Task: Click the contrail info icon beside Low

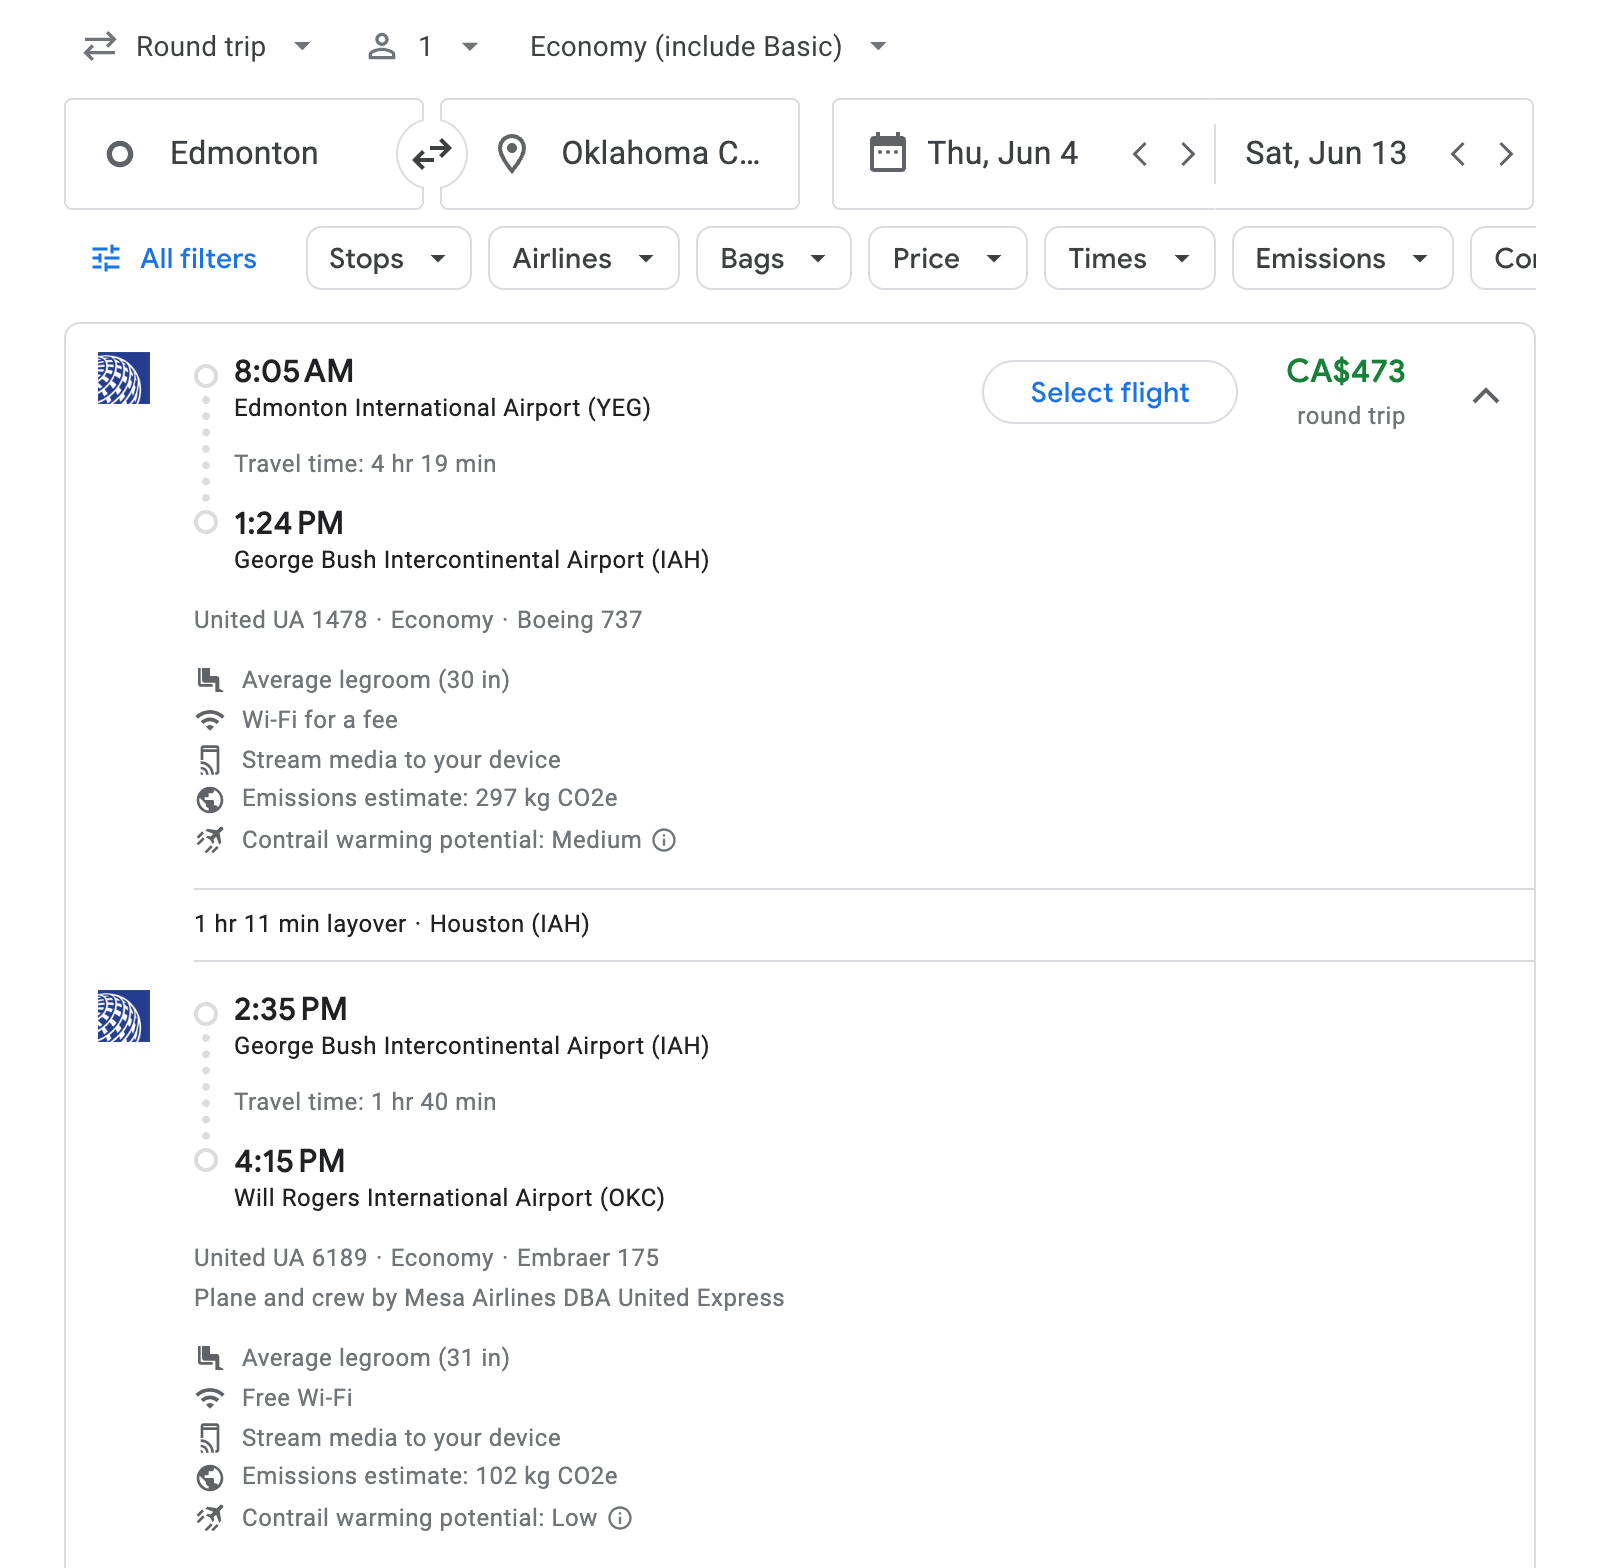Action: coord(620,1518)
